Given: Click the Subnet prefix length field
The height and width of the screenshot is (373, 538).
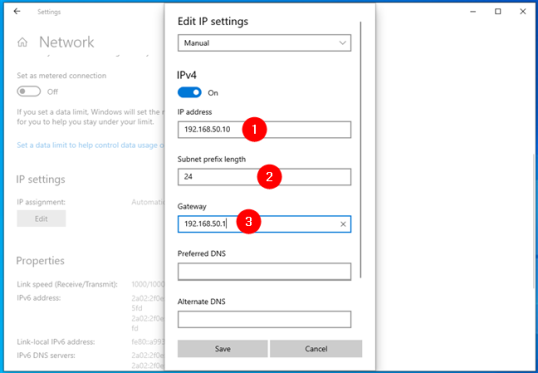Looking at the screenshot, I should point(264,177).
